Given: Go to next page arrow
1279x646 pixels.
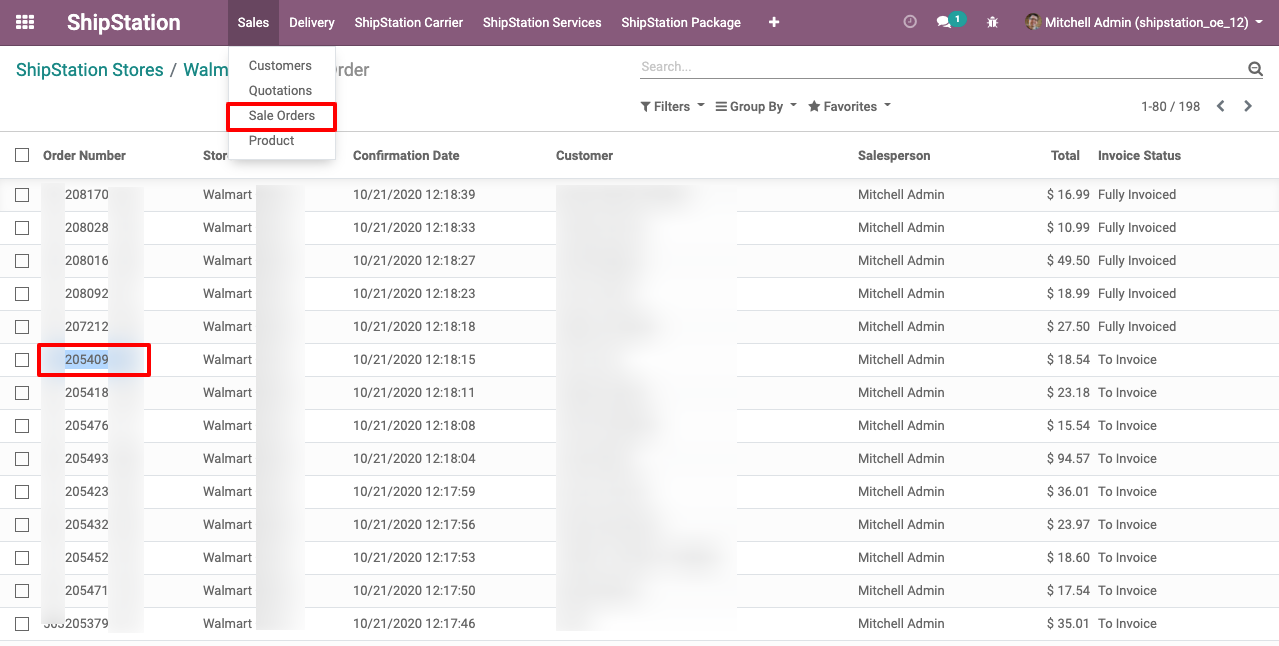Looking at the screenshot, I should 1248,106.
